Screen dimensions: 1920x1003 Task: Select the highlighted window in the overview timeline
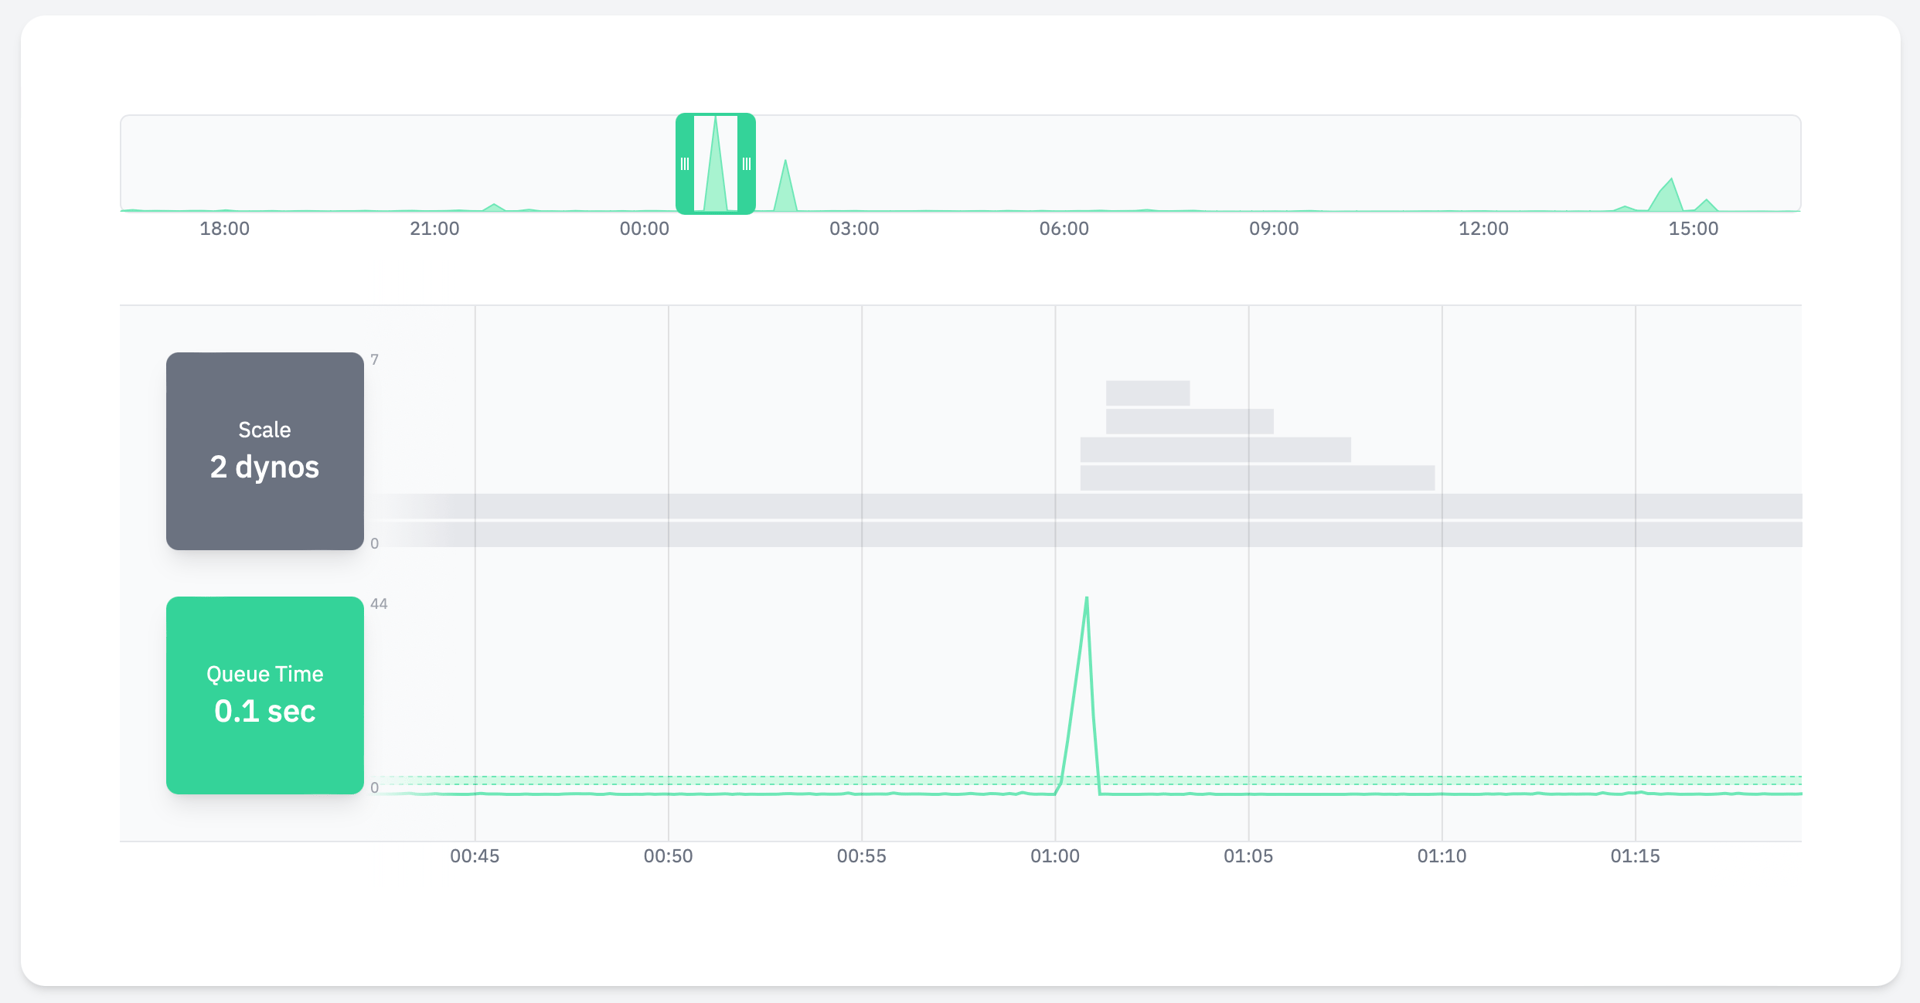(x=715, y=163)
